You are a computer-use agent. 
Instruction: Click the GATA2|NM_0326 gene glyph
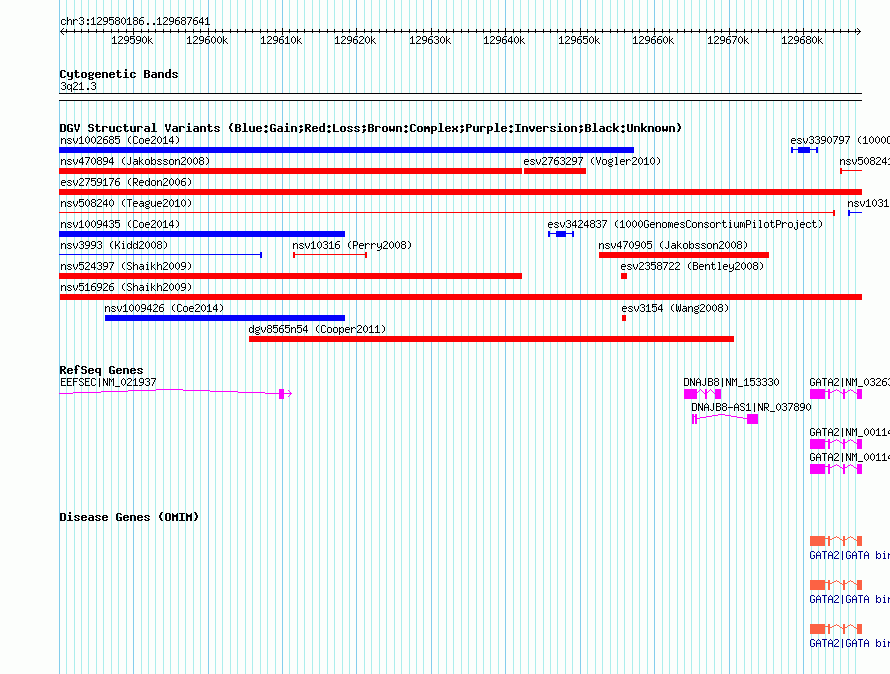click(836, 394)
